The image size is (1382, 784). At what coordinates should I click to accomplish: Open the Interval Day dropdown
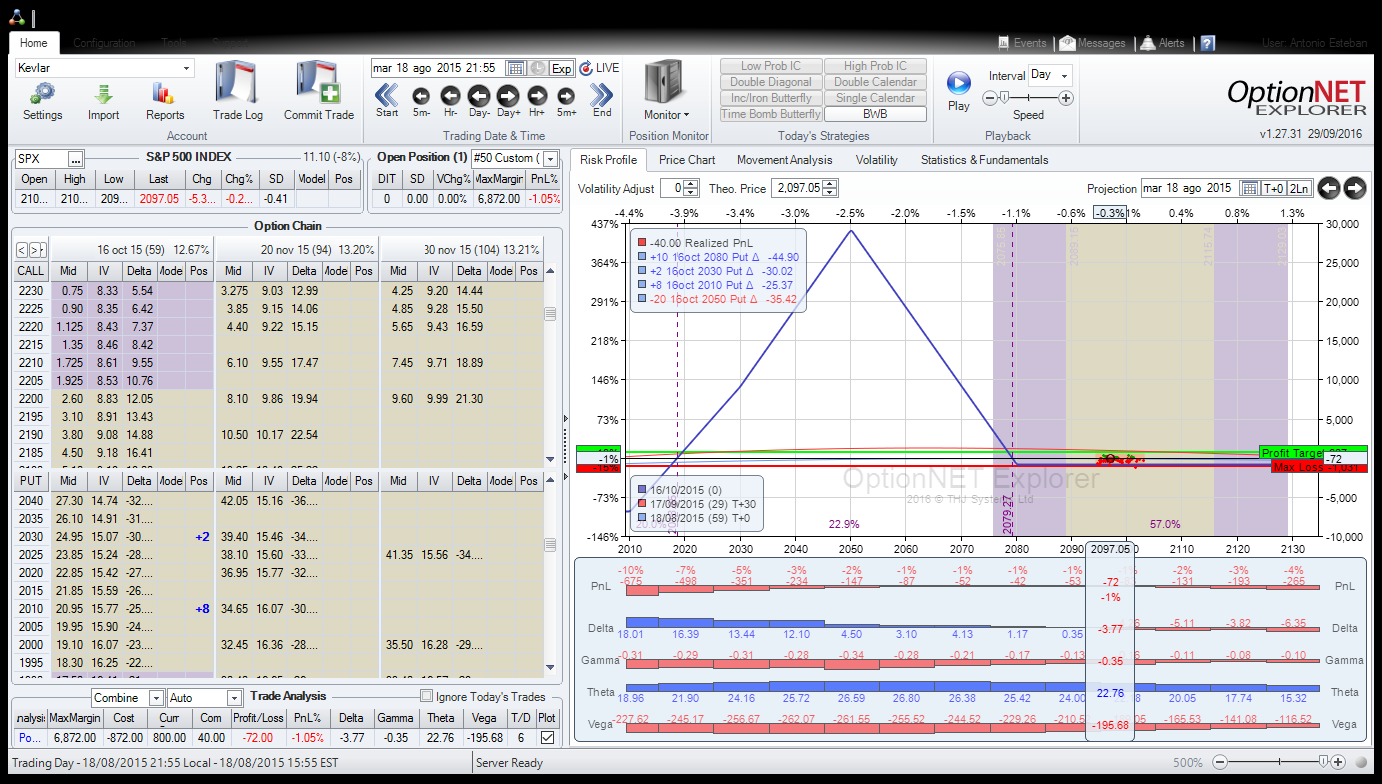click(x=1064, y=75)
